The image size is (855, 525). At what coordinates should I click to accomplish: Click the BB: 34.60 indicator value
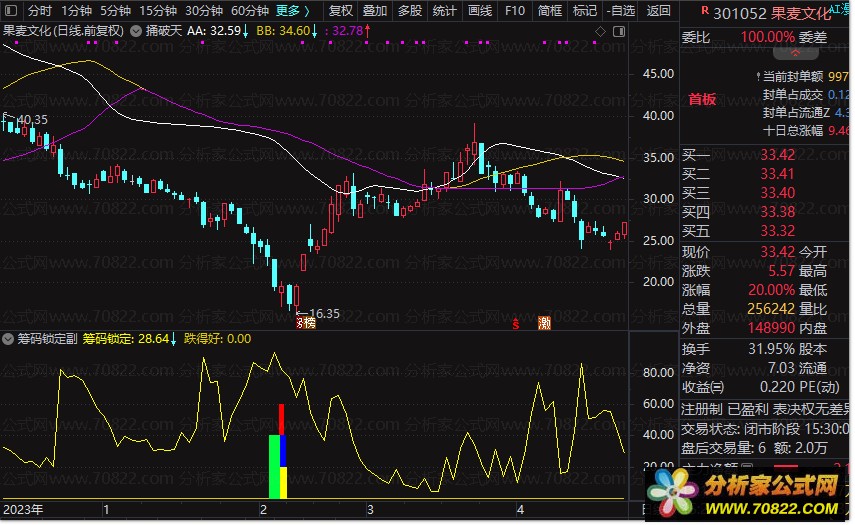287,31
